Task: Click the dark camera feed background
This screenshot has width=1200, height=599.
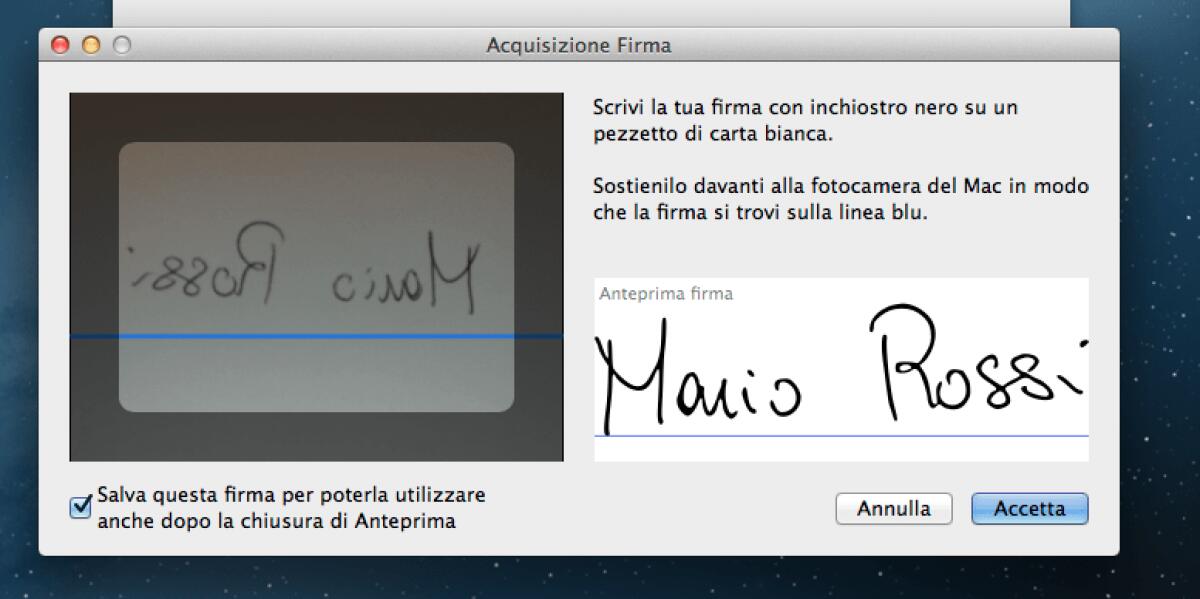Action: coord(100,440)
